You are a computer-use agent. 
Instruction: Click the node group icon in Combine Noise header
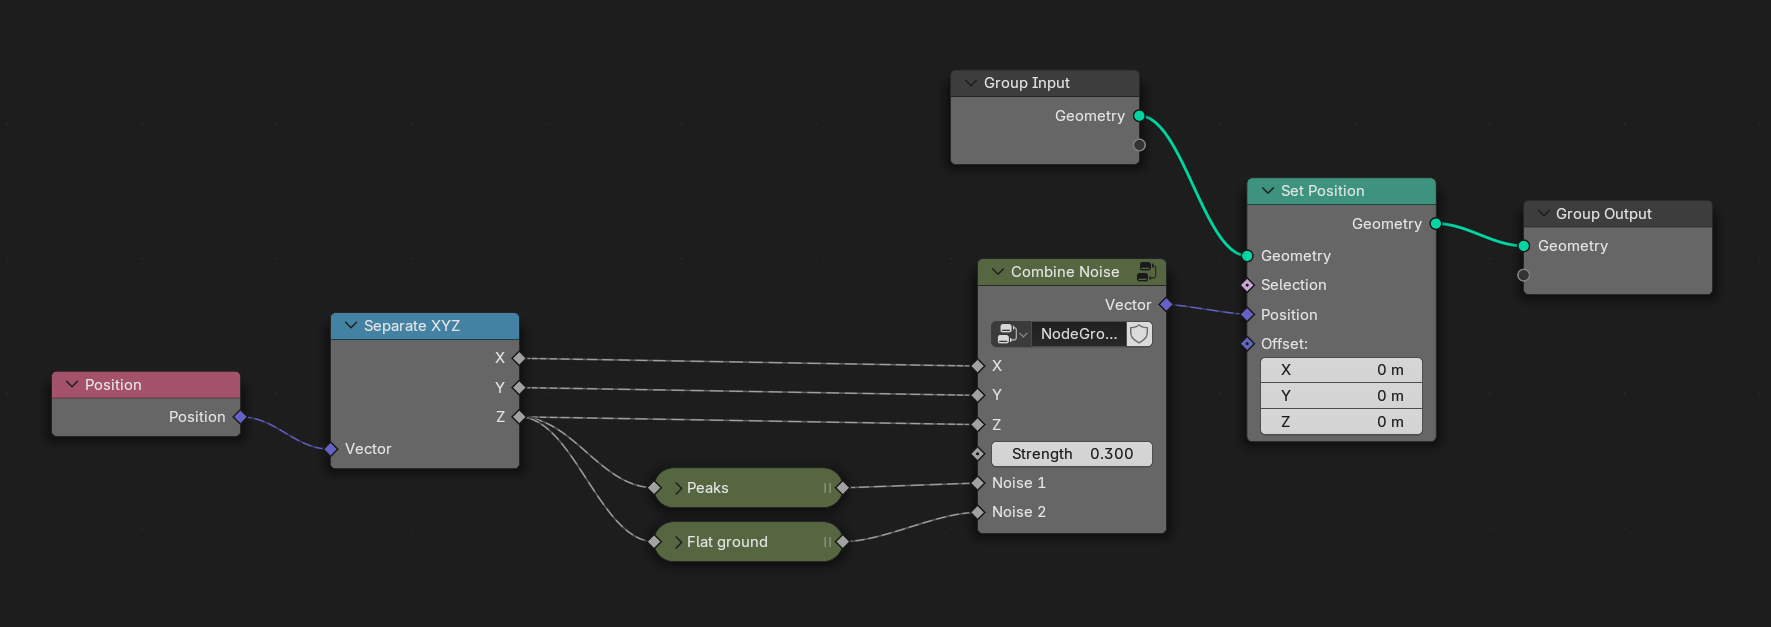pos(1146,271)
